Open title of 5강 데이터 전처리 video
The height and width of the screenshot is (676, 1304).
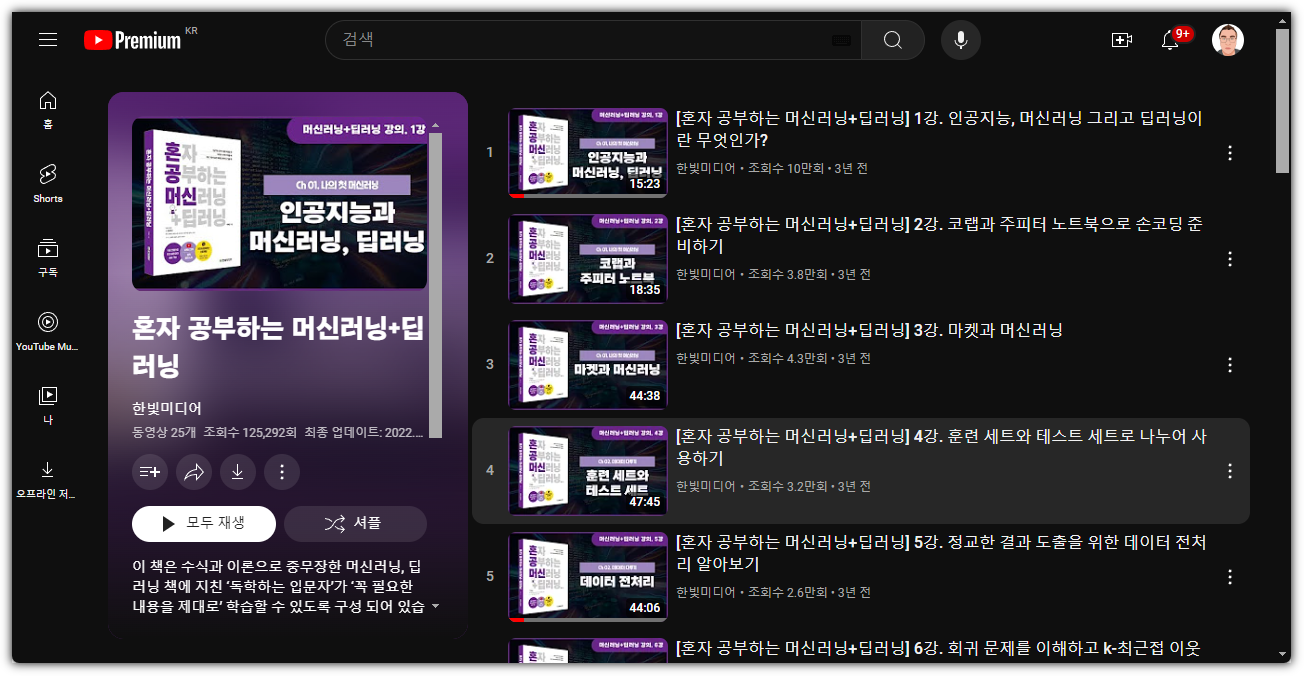[x=941, y=553]
